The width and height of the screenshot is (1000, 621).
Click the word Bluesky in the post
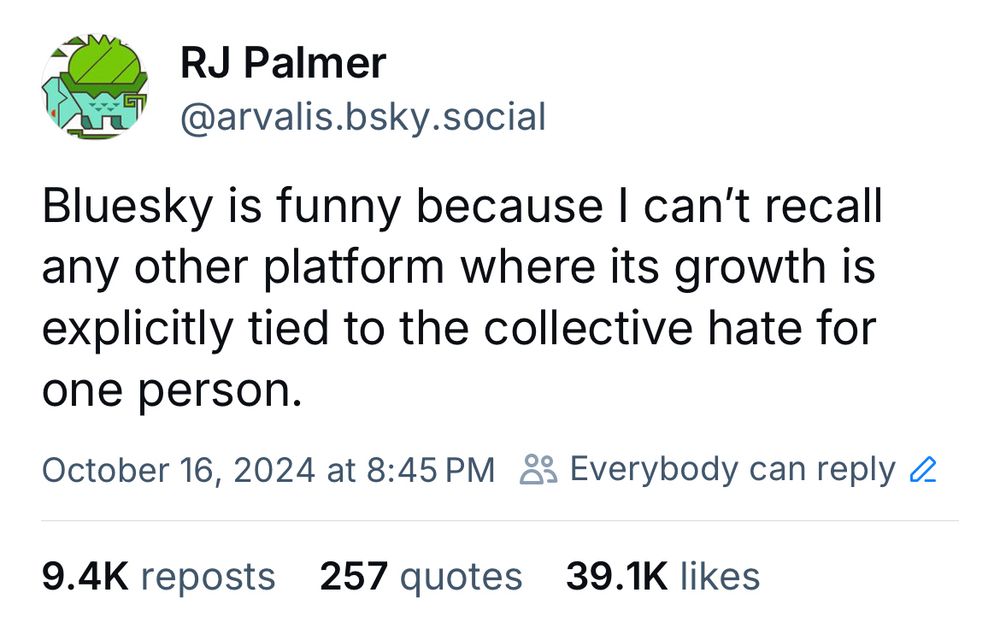pos(128,207)
